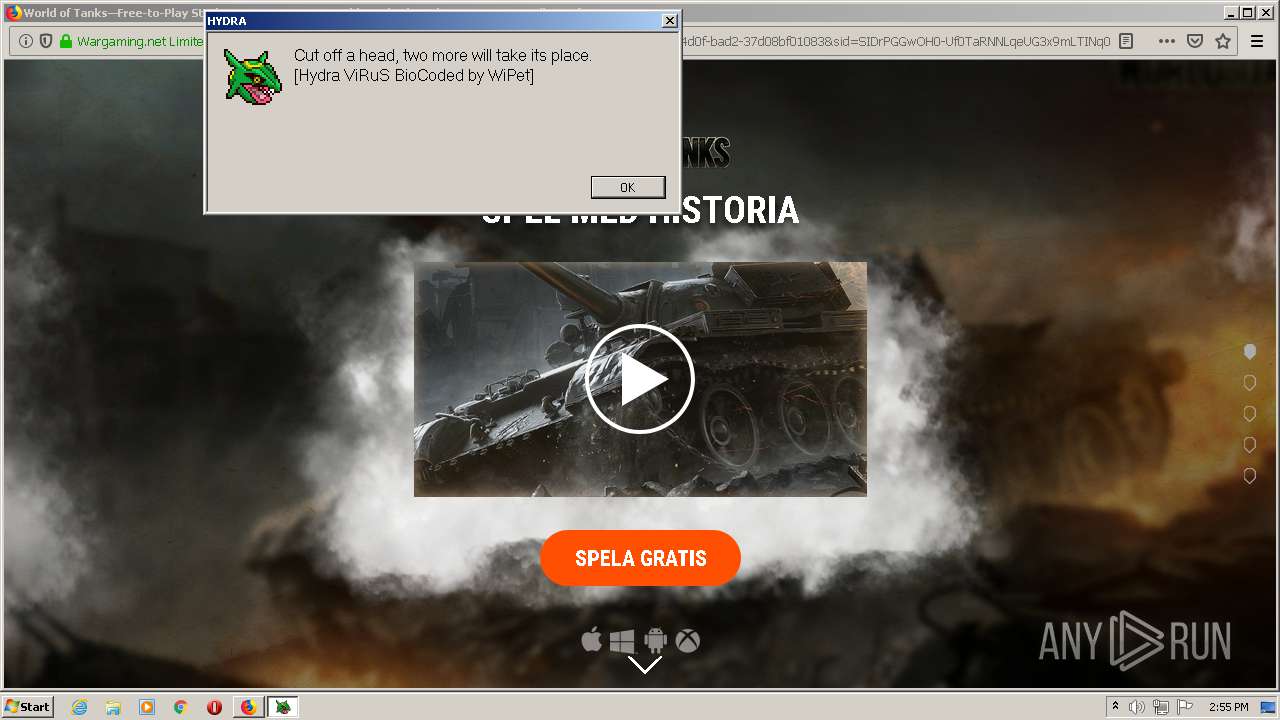Select the second page section dot
This screenshot has width=1280, height=720.
tap(1250, 383)
